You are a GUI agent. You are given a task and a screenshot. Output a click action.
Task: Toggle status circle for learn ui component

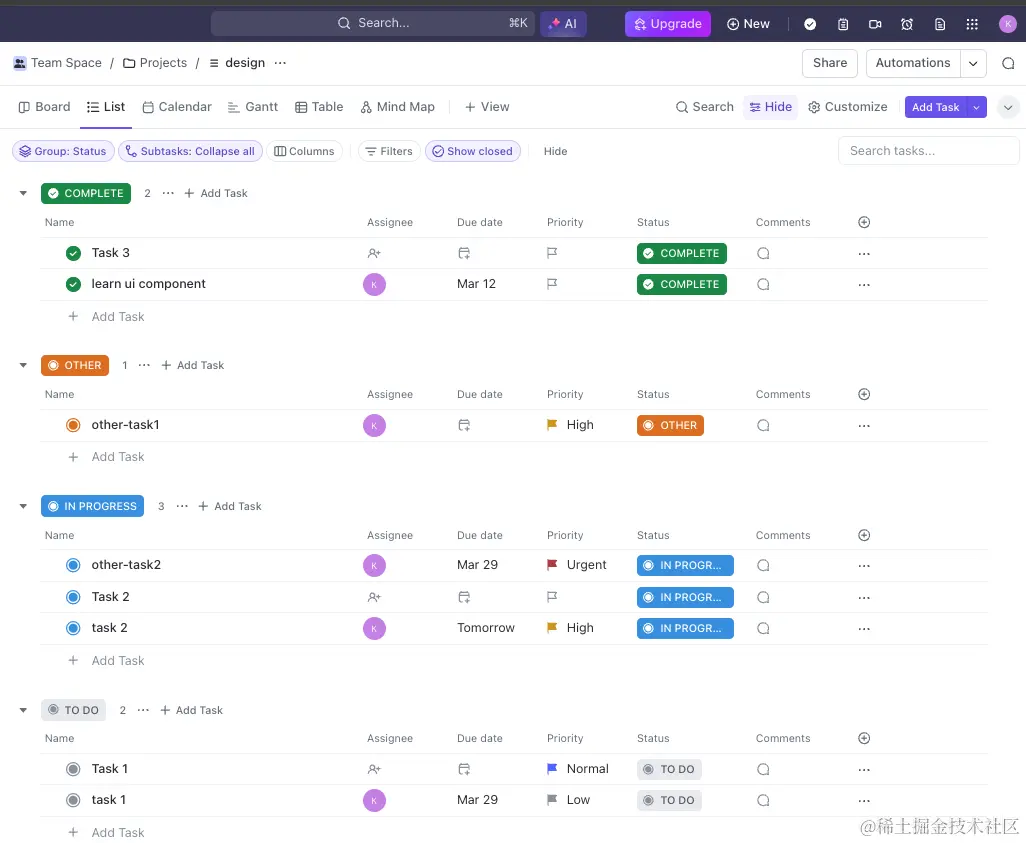click(73, 284)
